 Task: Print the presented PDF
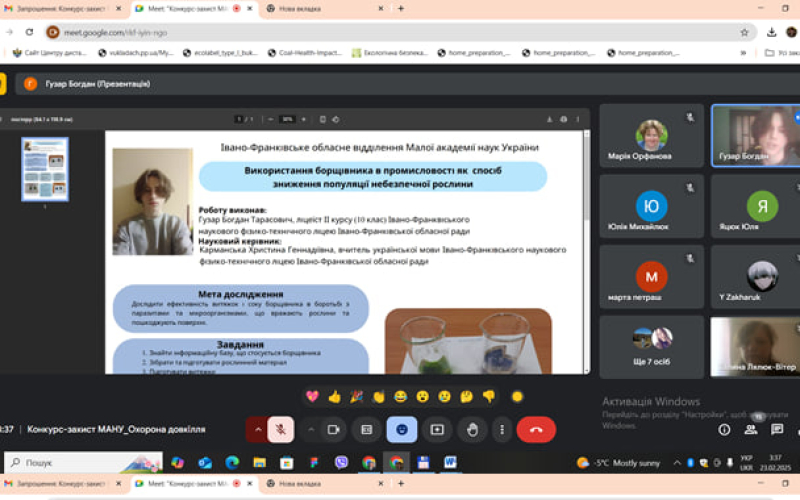[564, 119]
